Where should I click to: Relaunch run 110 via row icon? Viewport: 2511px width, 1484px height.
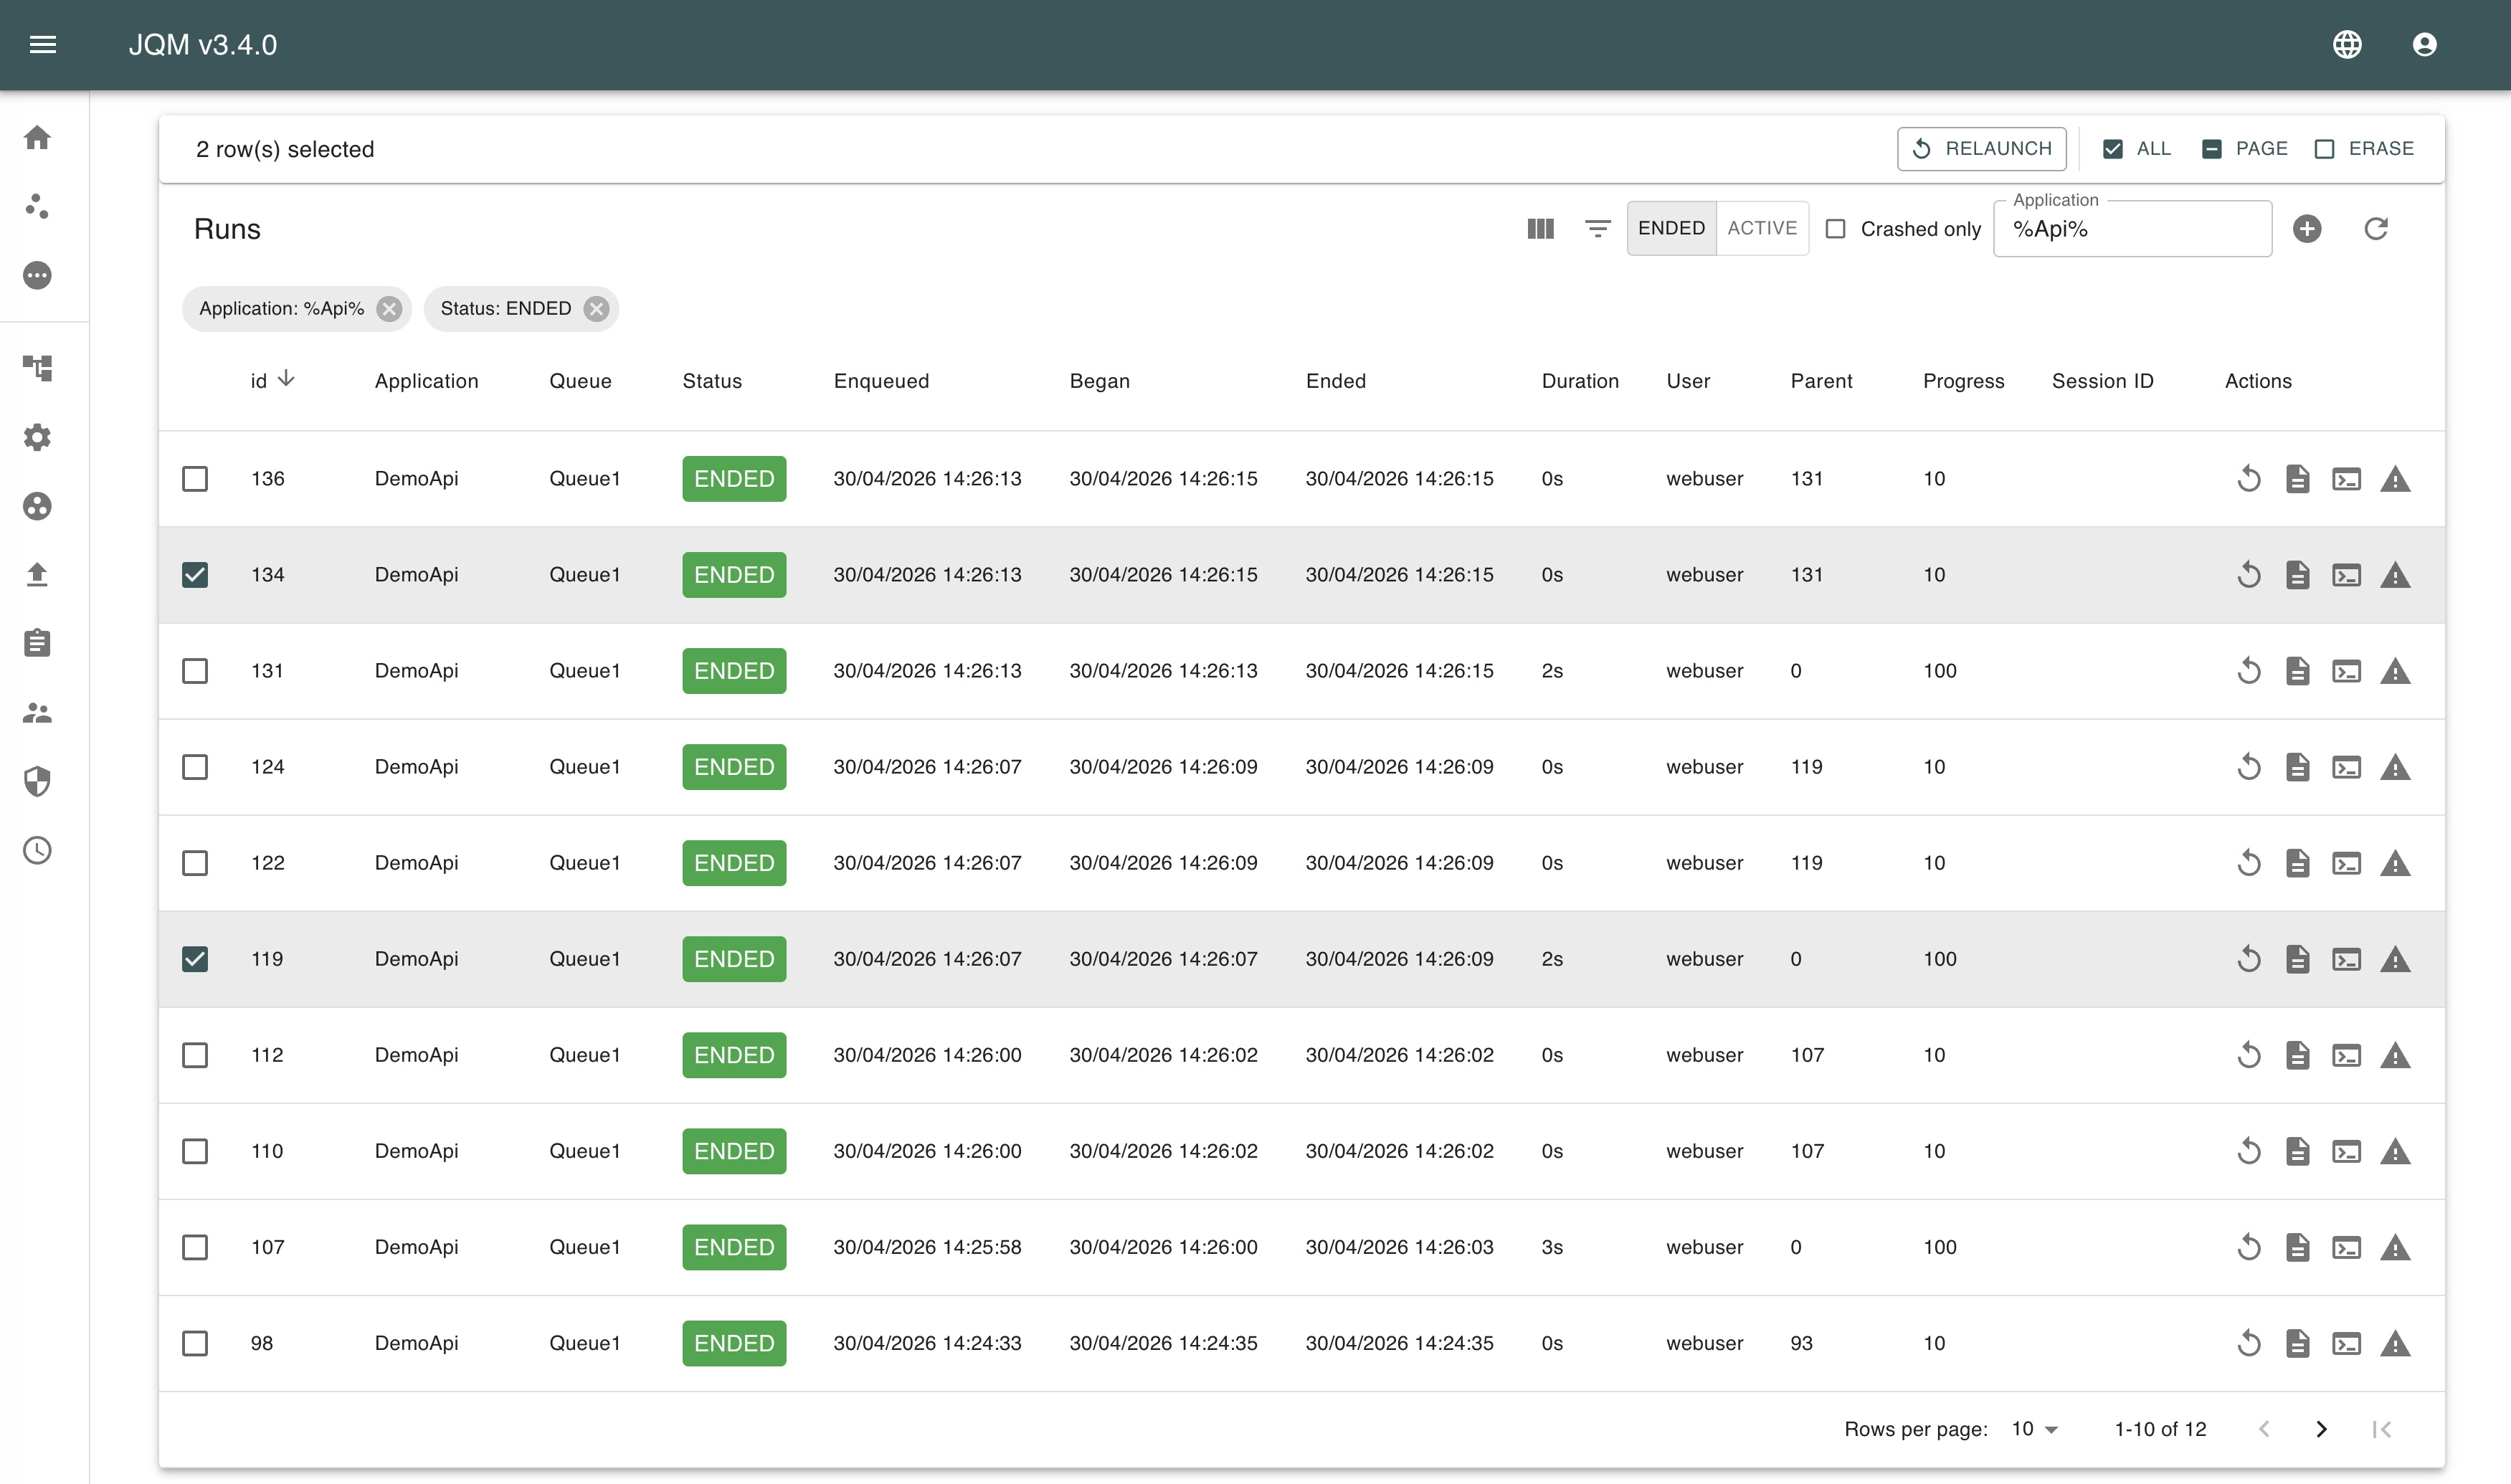click(2249, 1151)
